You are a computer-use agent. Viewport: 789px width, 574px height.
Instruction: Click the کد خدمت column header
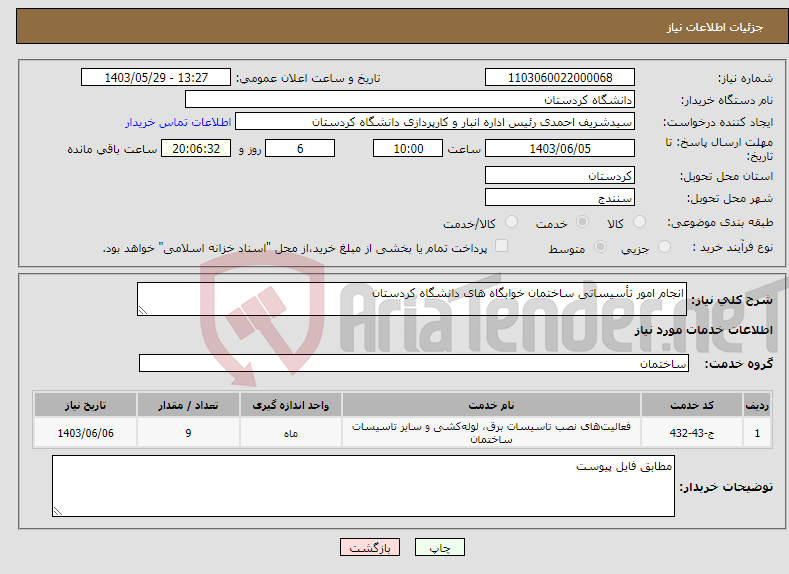pyautogui.click(x=692, y=405)
